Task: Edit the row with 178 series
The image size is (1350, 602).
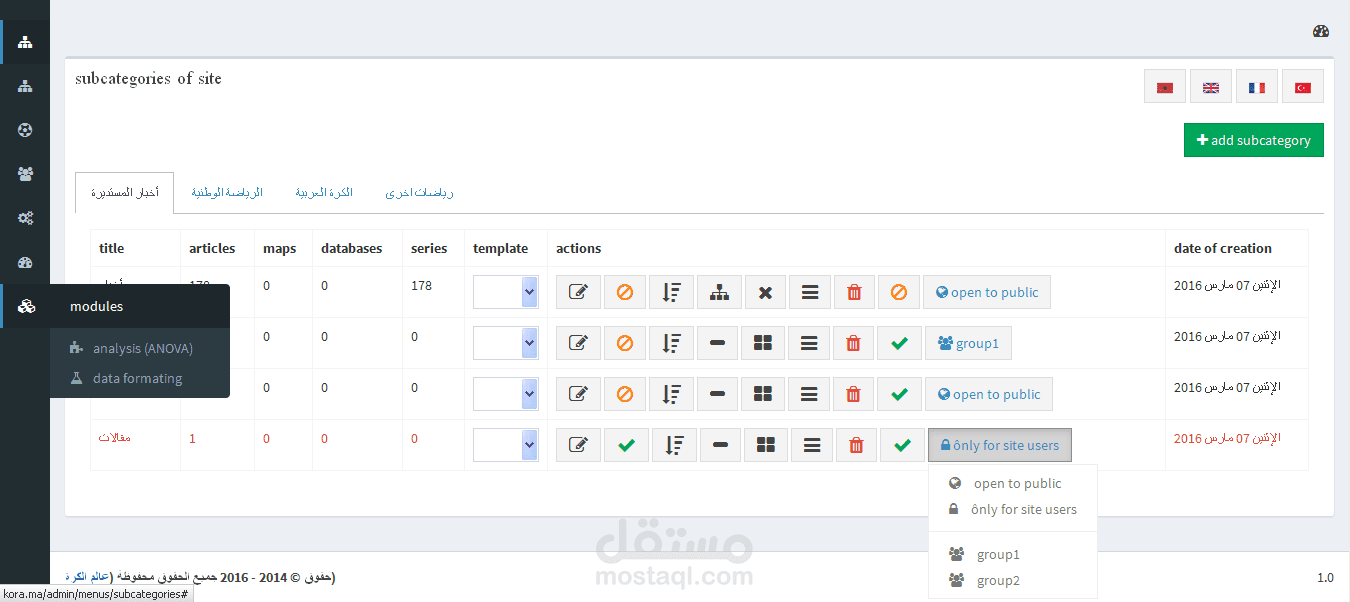Action: coord(578,292)
